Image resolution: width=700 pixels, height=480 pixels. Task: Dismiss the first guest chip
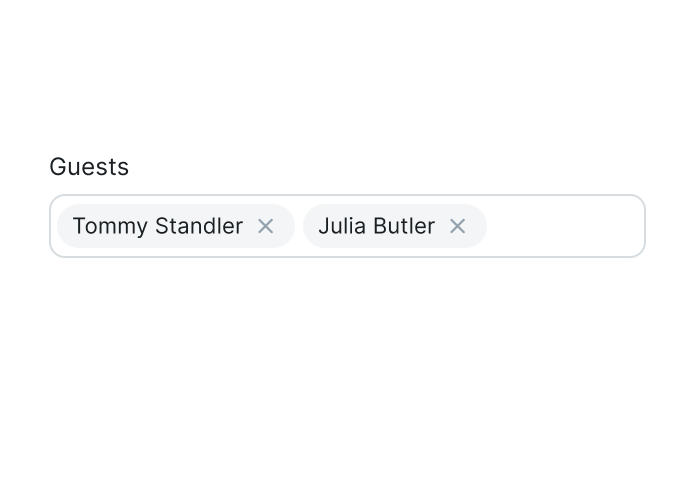pyautogui.click(x=266, y=226)
